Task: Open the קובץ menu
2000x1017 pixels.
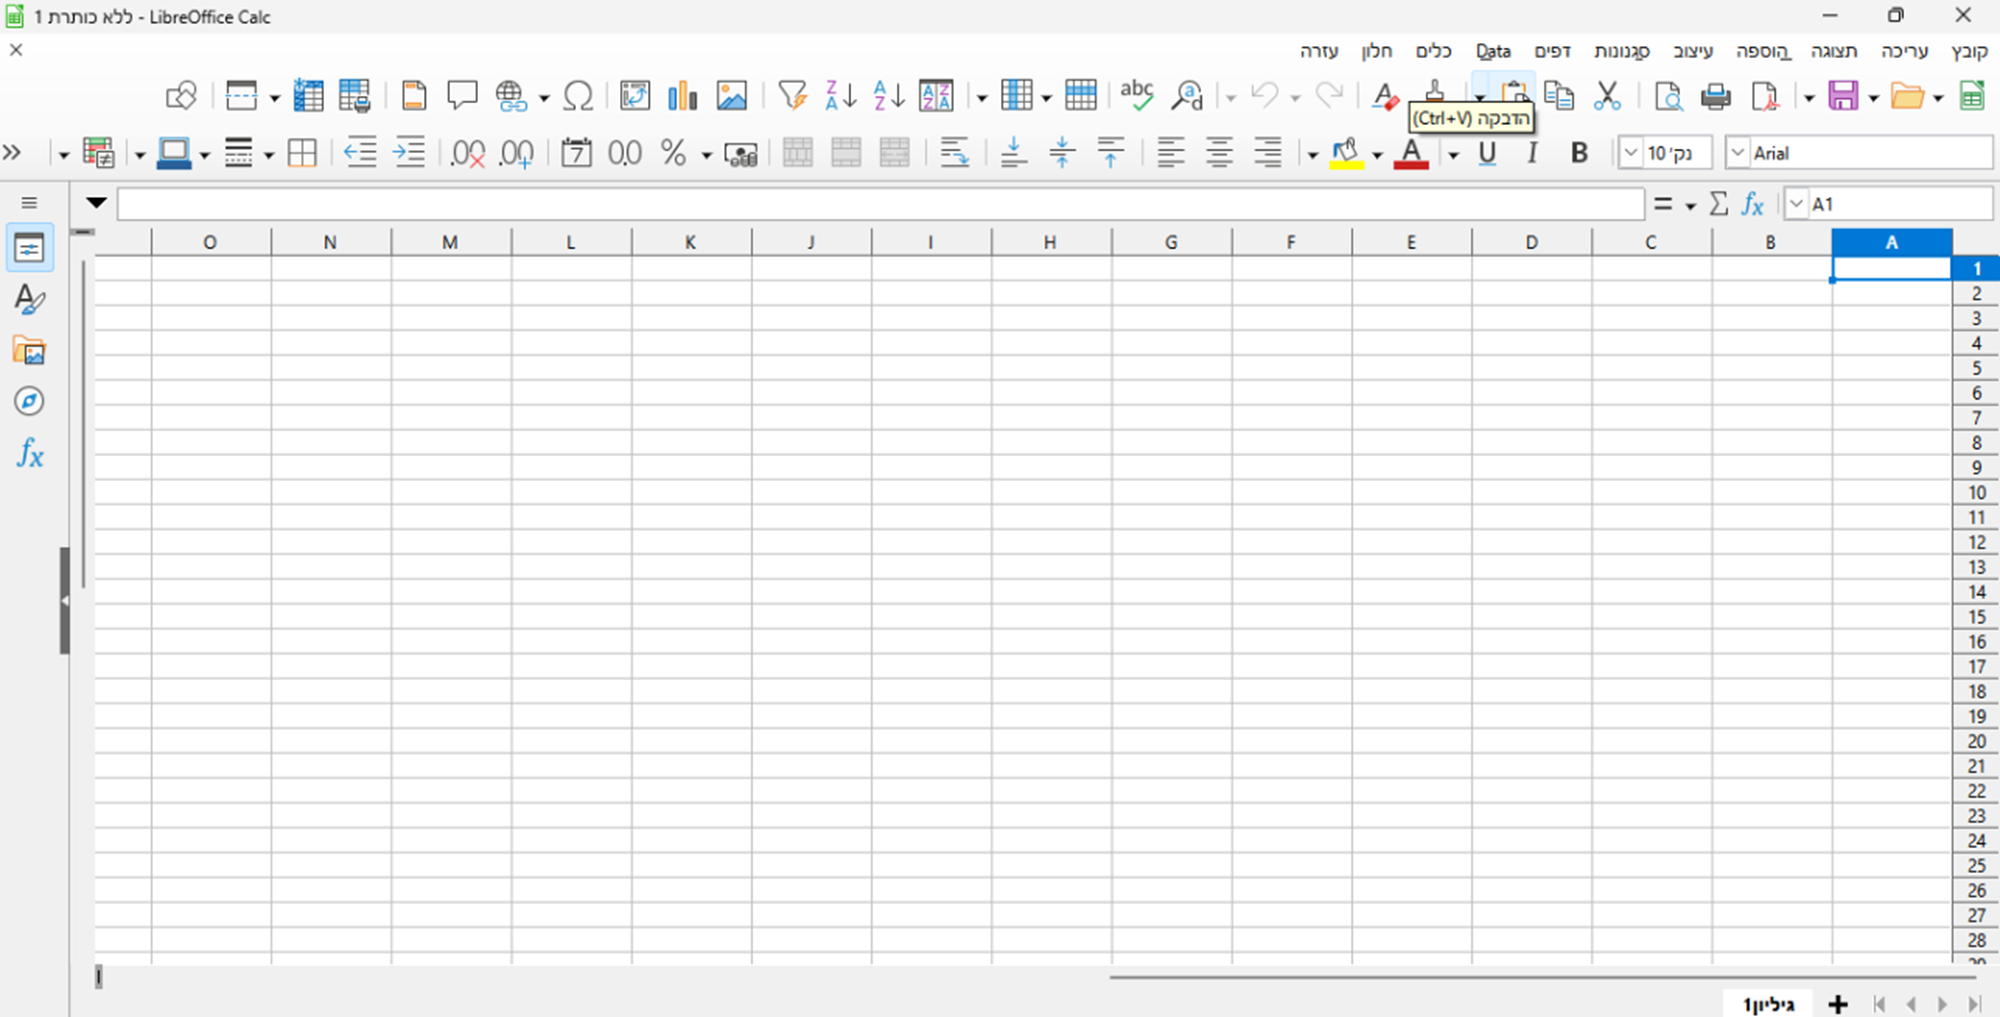Action: [x=1968, y=51]
